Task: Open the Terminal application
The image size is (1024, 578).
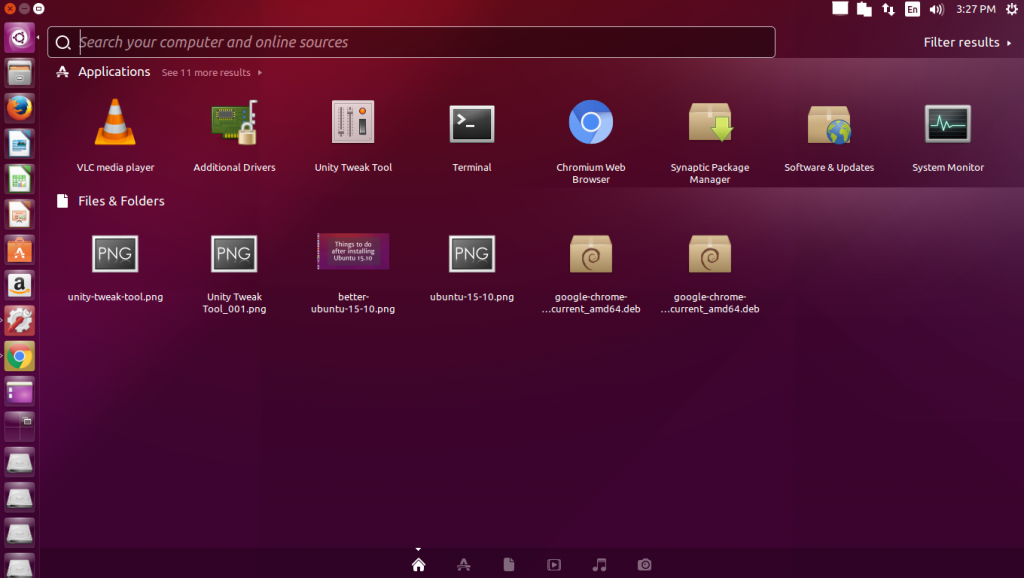Action: pyautogui.click(x=471, y=124)
